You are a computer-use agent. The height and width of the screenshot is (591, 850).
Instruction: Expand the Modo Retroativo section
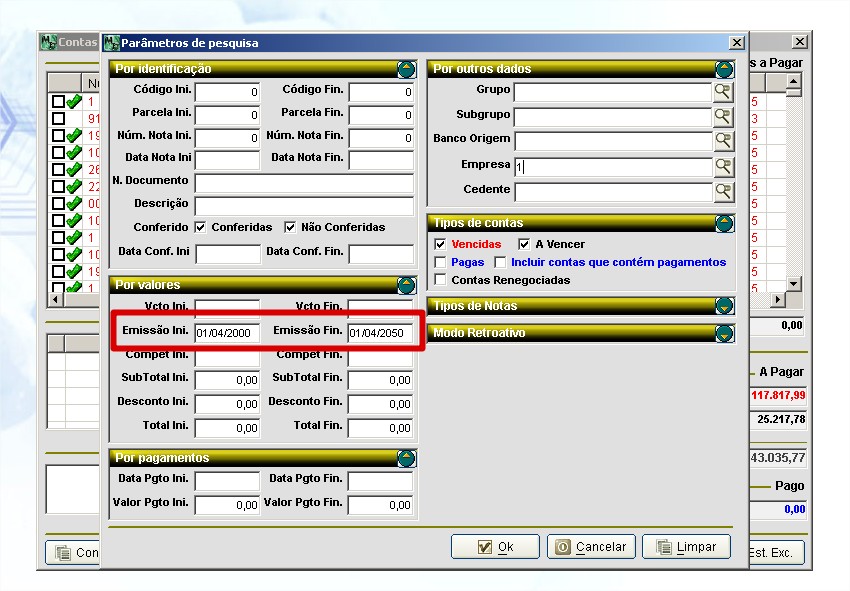click(725, 333)
